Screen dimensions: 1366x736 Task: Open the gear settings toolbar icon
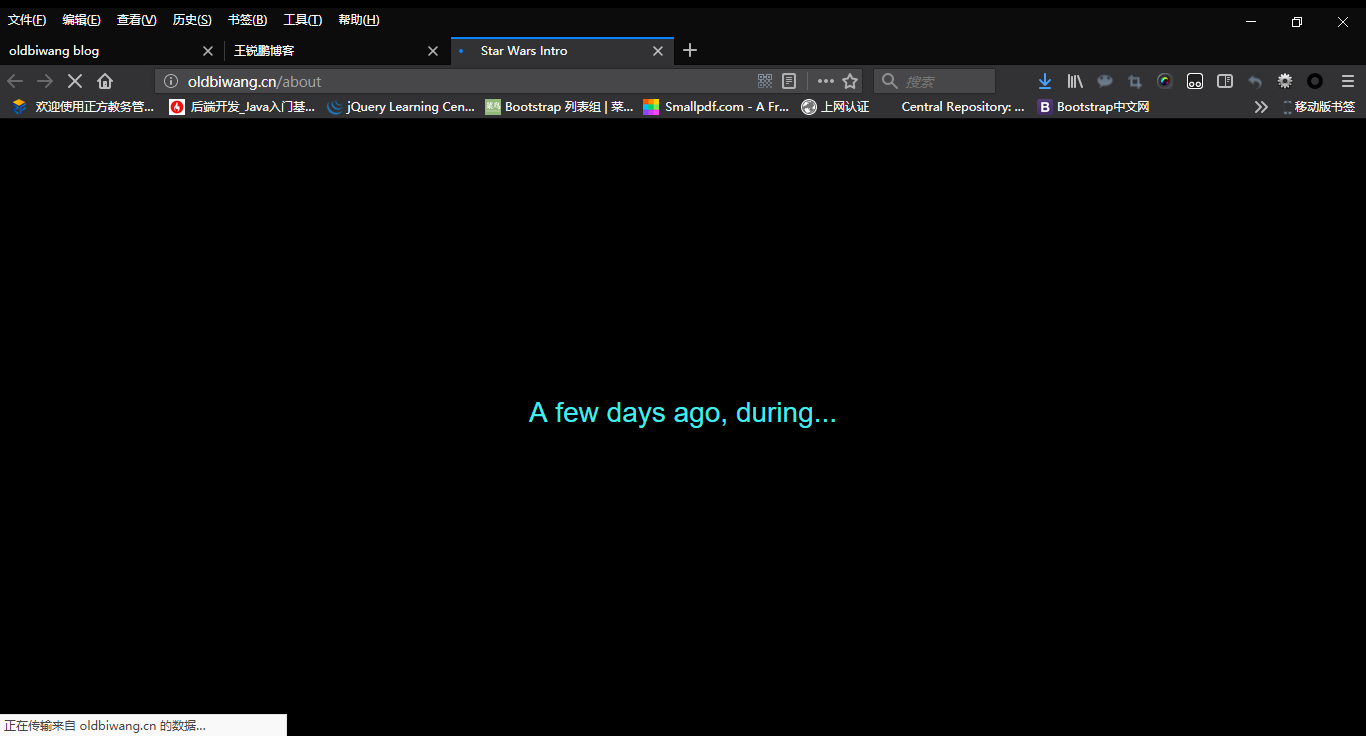coord(1285,81)
